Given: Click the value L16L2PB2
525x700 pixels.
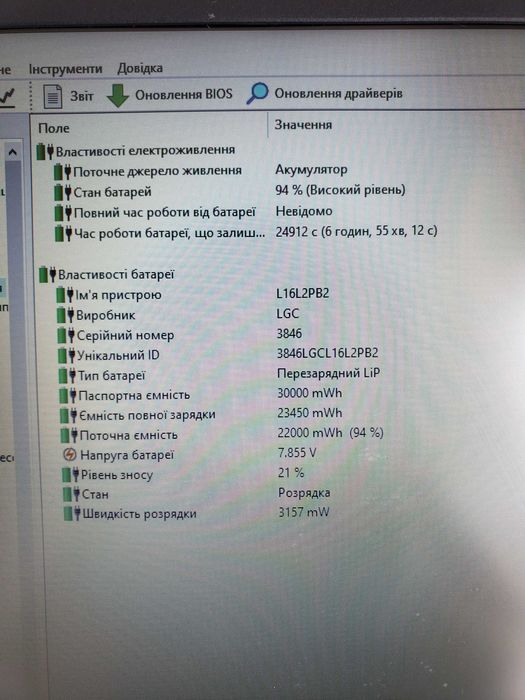Looking at the screenshot, I should point(303,293).
